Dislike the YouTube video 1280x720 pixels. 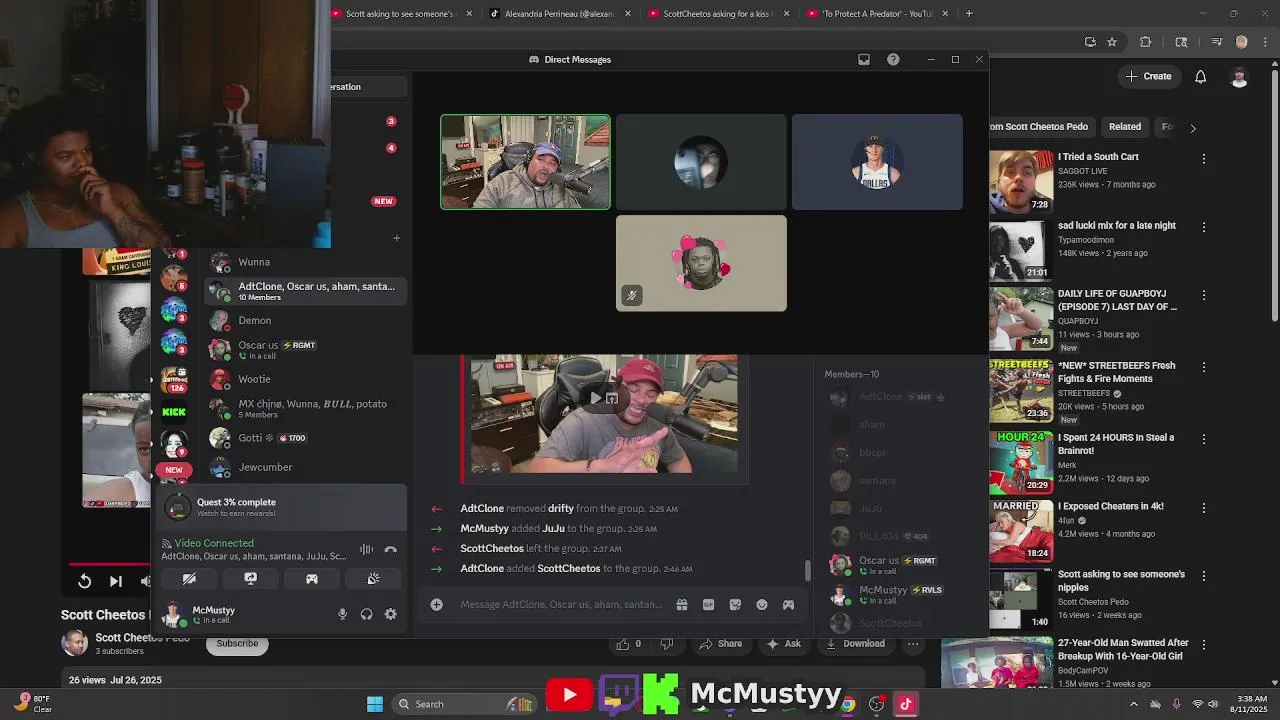point(667,644)
